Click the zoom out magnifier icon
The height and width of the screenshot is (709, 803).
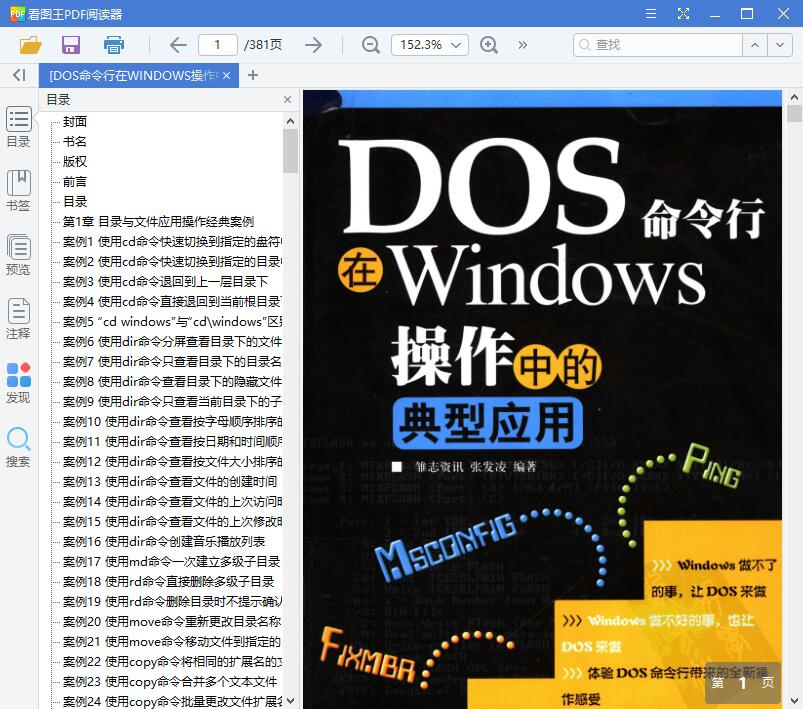click(x=370, y=45)
